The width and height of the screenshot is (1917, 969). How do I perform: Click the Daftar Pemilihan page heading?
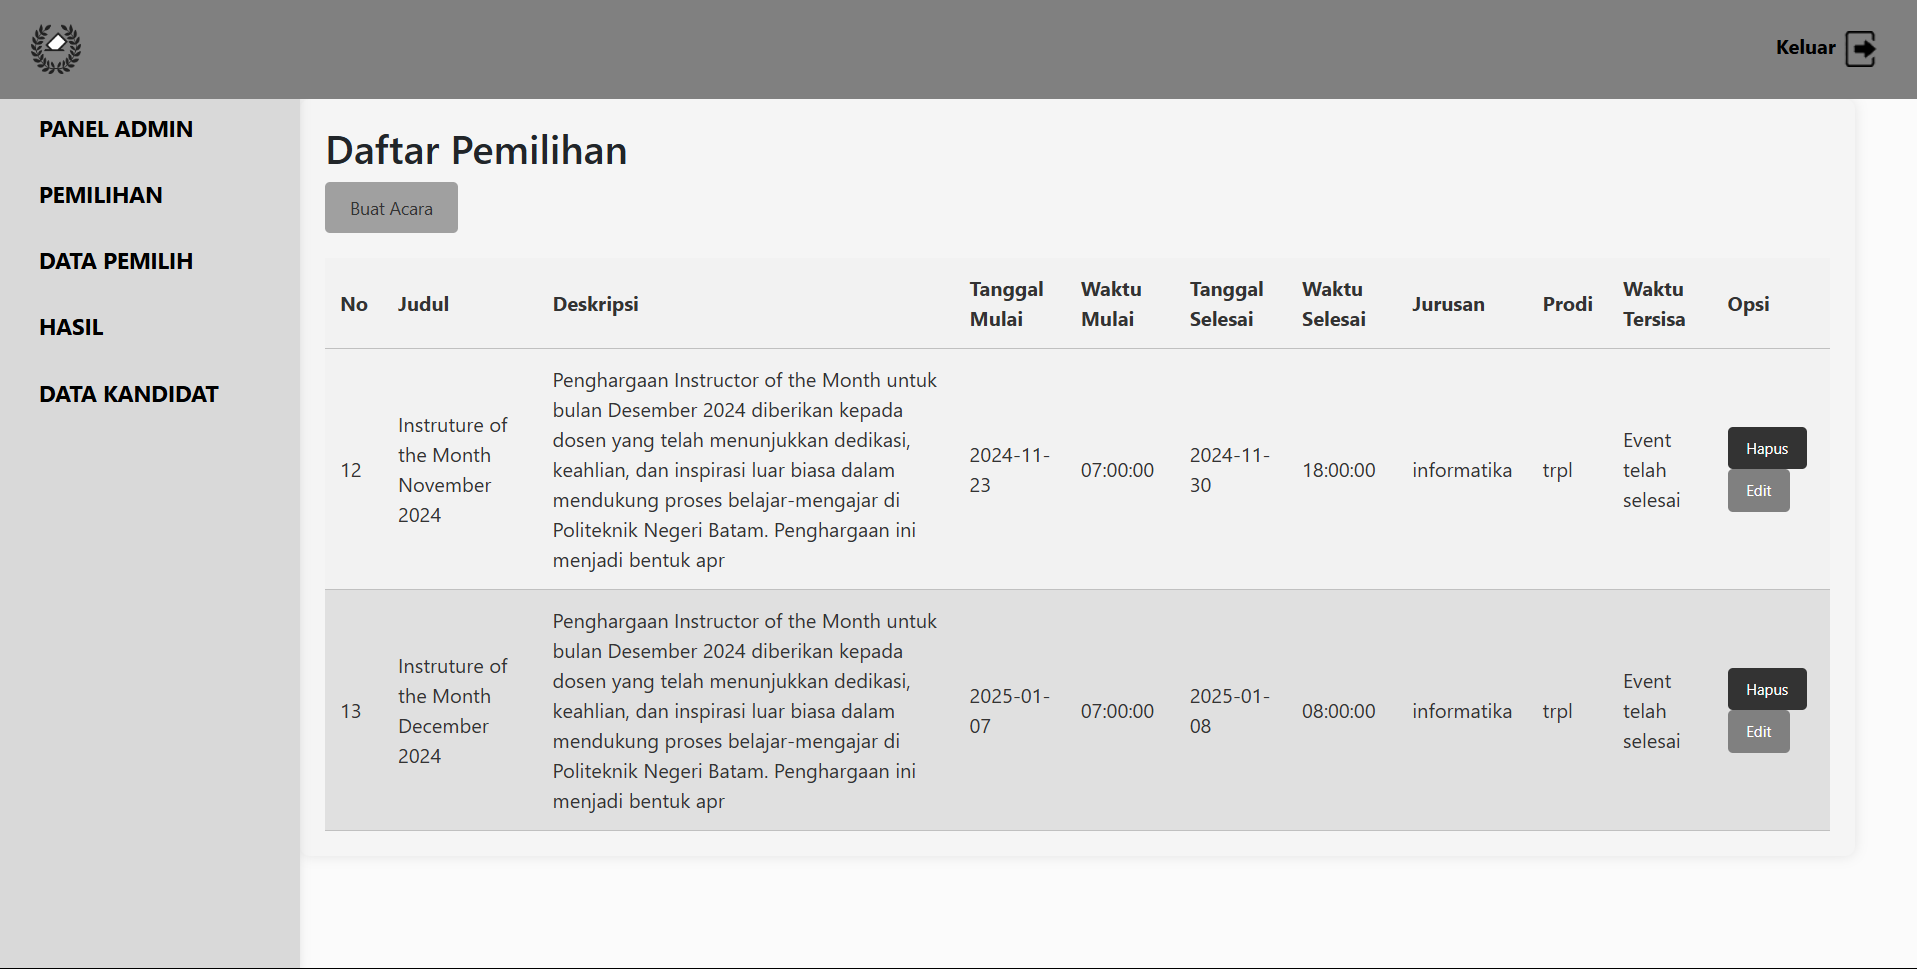point(476,150)
